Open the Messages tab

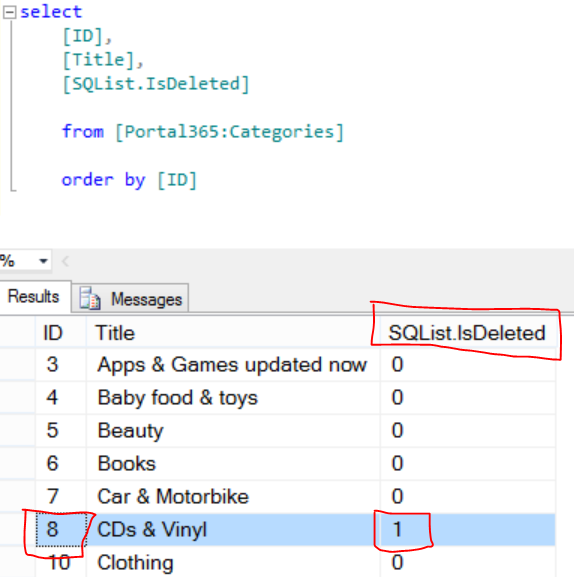130,299
